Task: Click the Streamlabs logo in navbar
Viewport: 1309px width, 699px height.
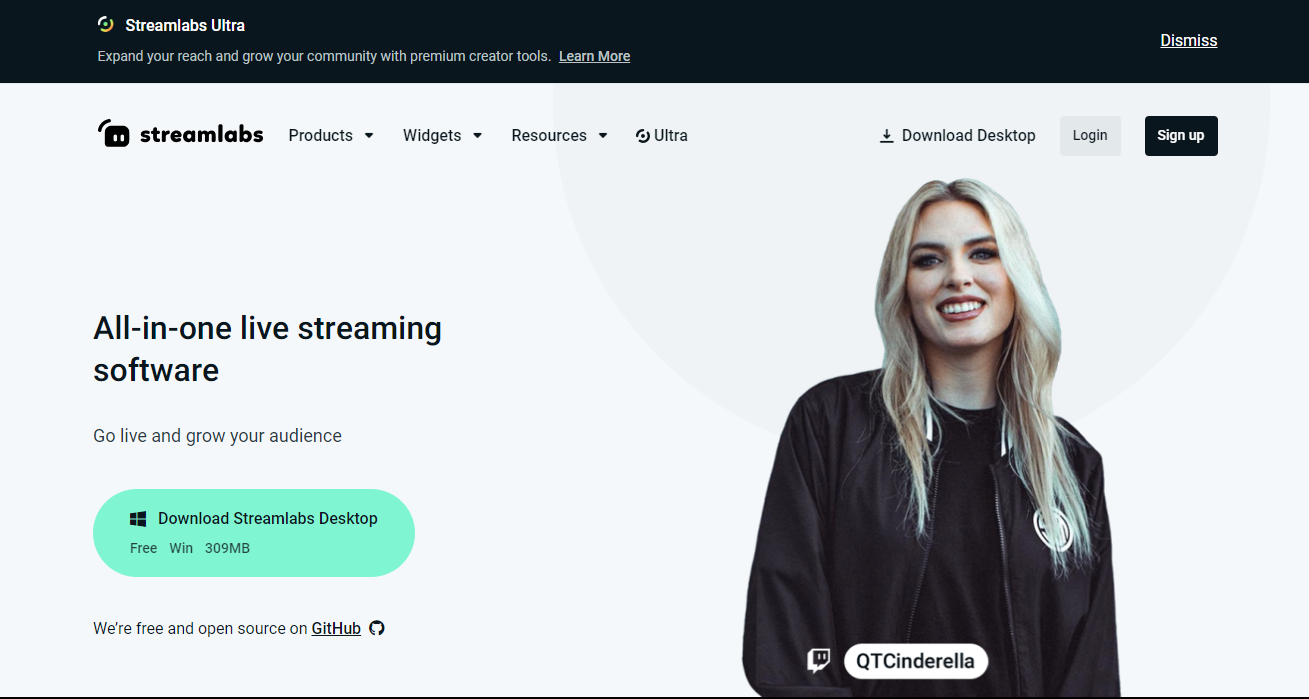Action: tap(181, 134)
